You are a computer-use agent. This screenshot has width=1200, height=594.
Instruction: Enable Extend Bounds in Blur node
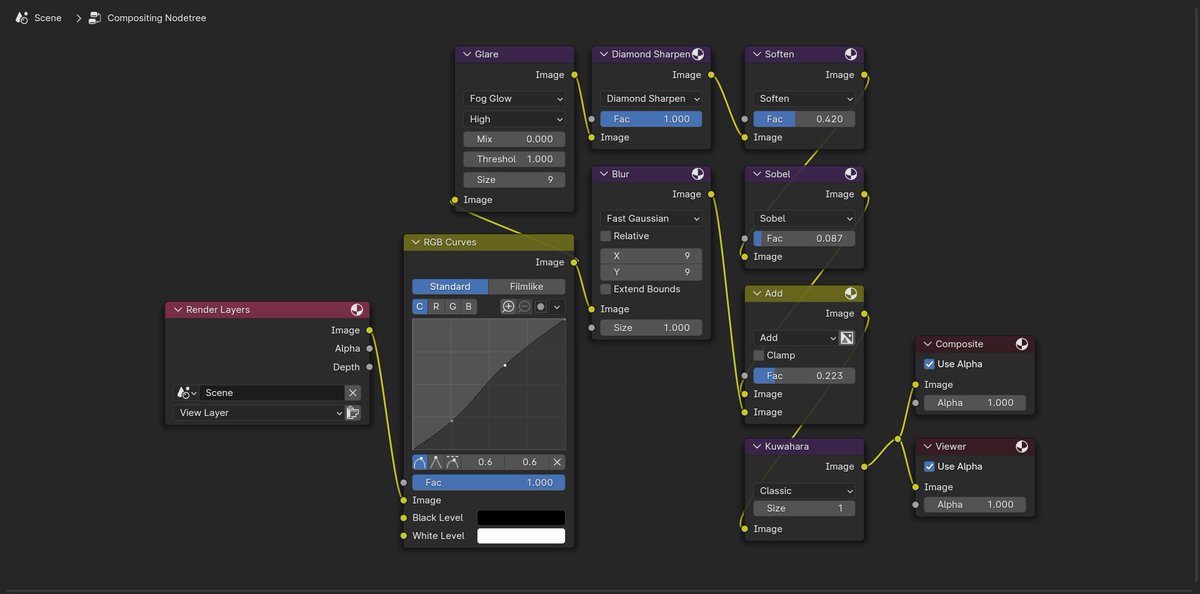coord(606,289)
